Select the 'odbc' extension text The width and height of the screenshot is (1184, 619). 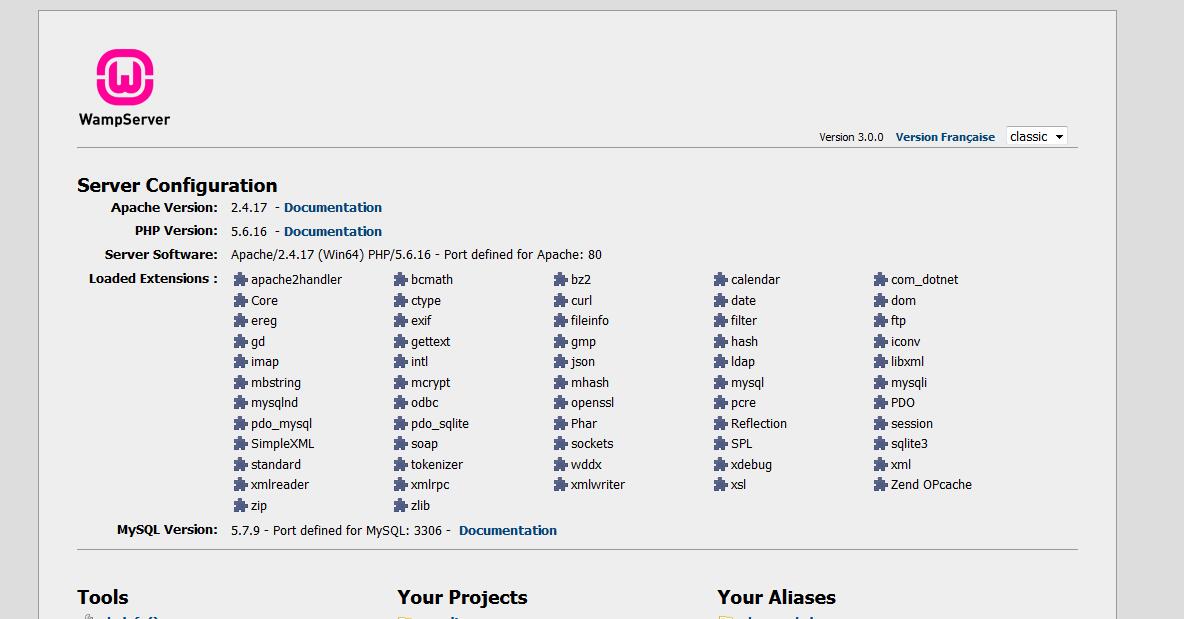pyautogui.click(x=424, y=403)
